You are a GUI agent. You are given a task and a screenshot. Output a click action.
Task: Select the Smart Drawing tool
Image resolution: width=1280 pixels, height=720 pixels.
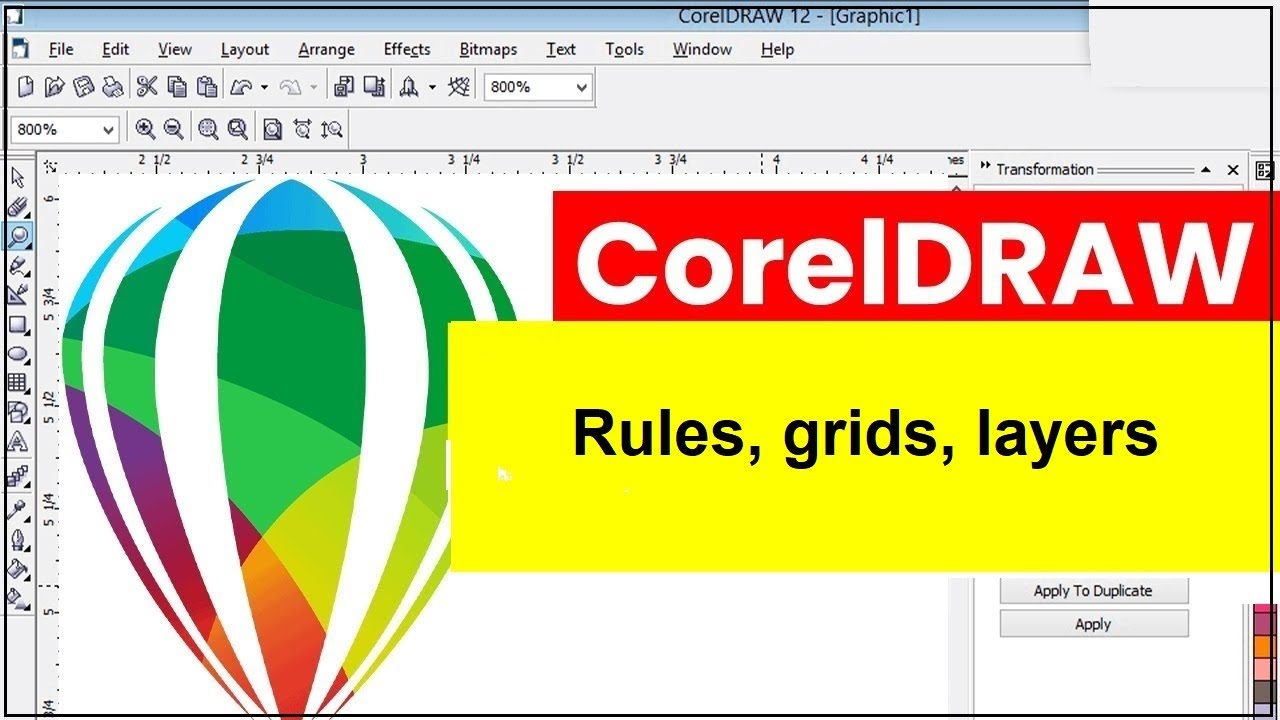18,295
